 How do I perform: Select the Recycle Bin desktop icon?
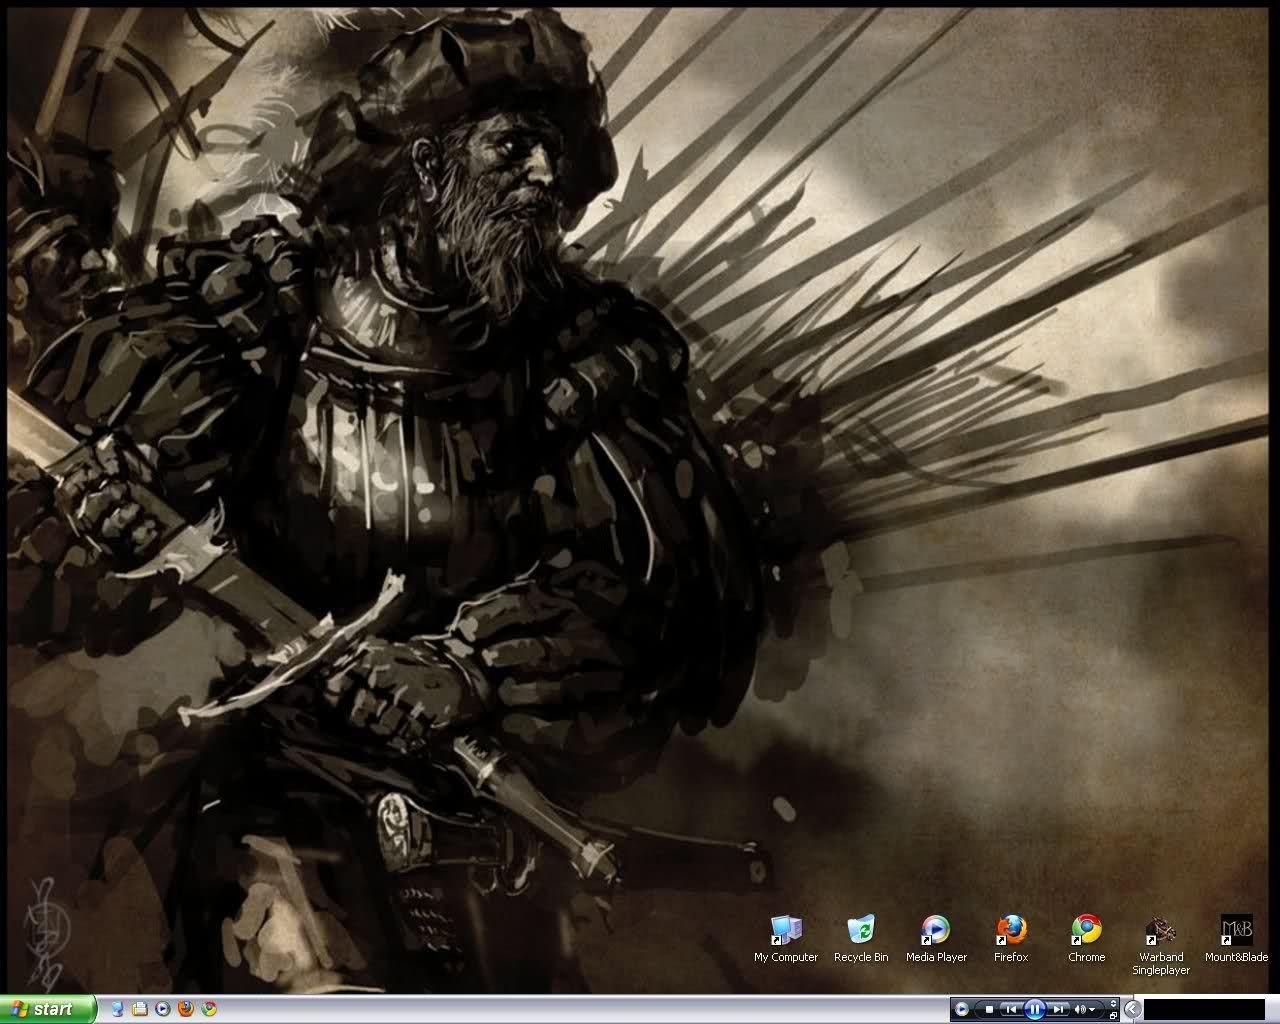[861, 938]
